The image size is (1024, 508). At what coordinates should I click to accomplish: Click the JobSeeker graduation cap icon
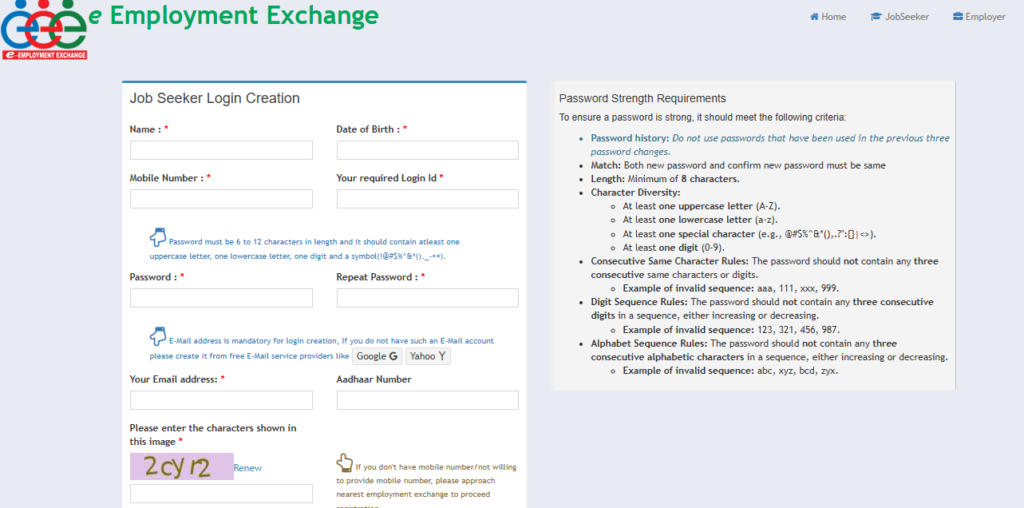[877, 17]
